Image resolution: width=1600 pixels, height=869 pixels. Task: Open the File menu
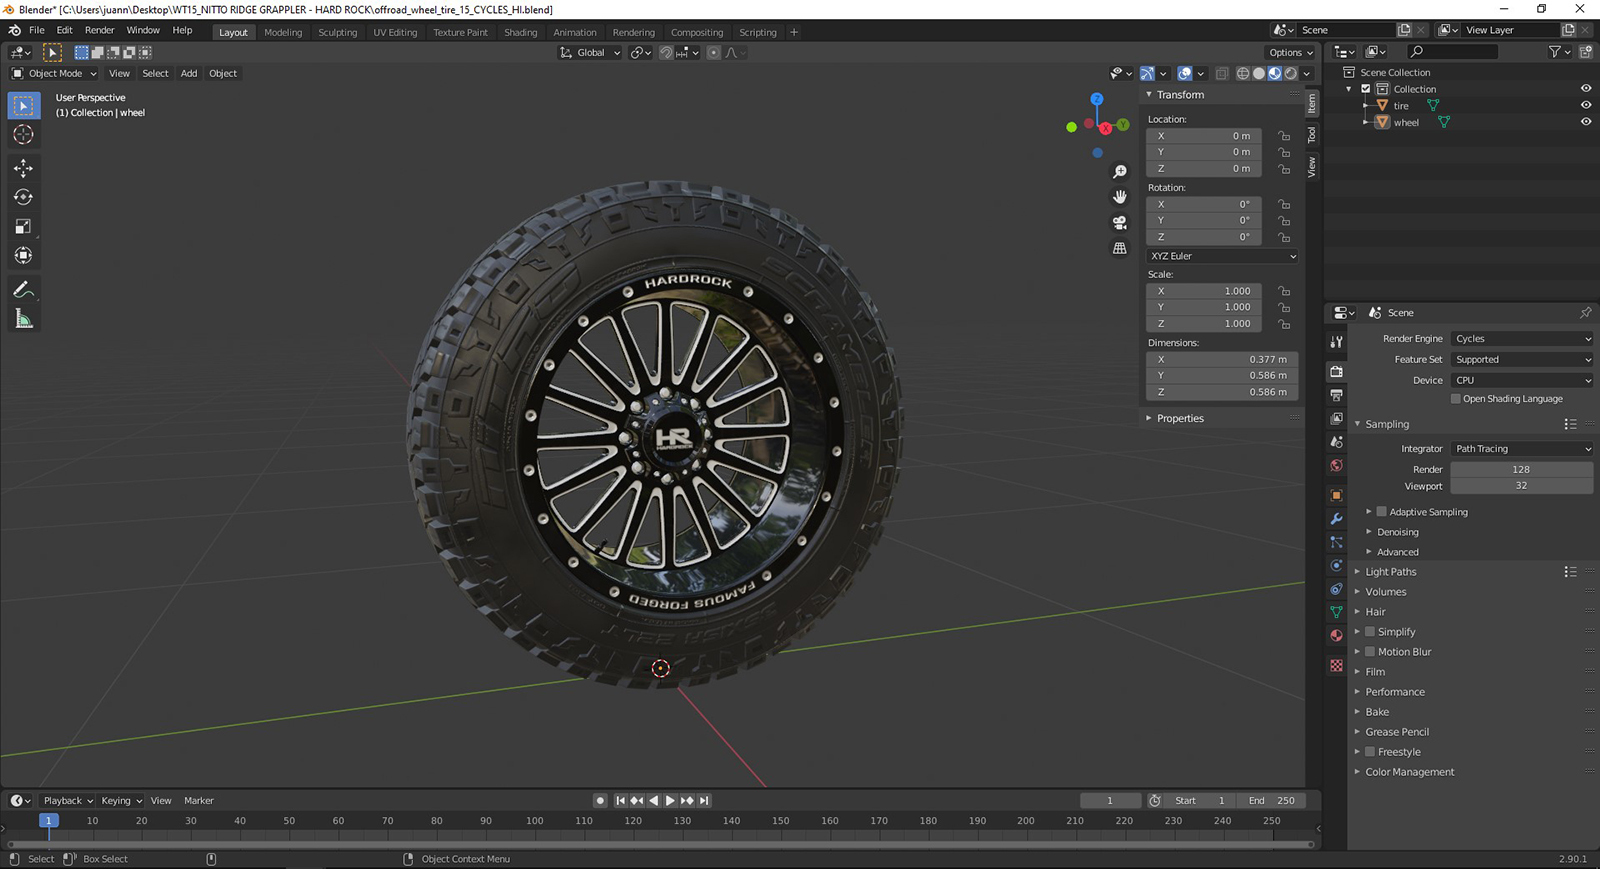36,30
